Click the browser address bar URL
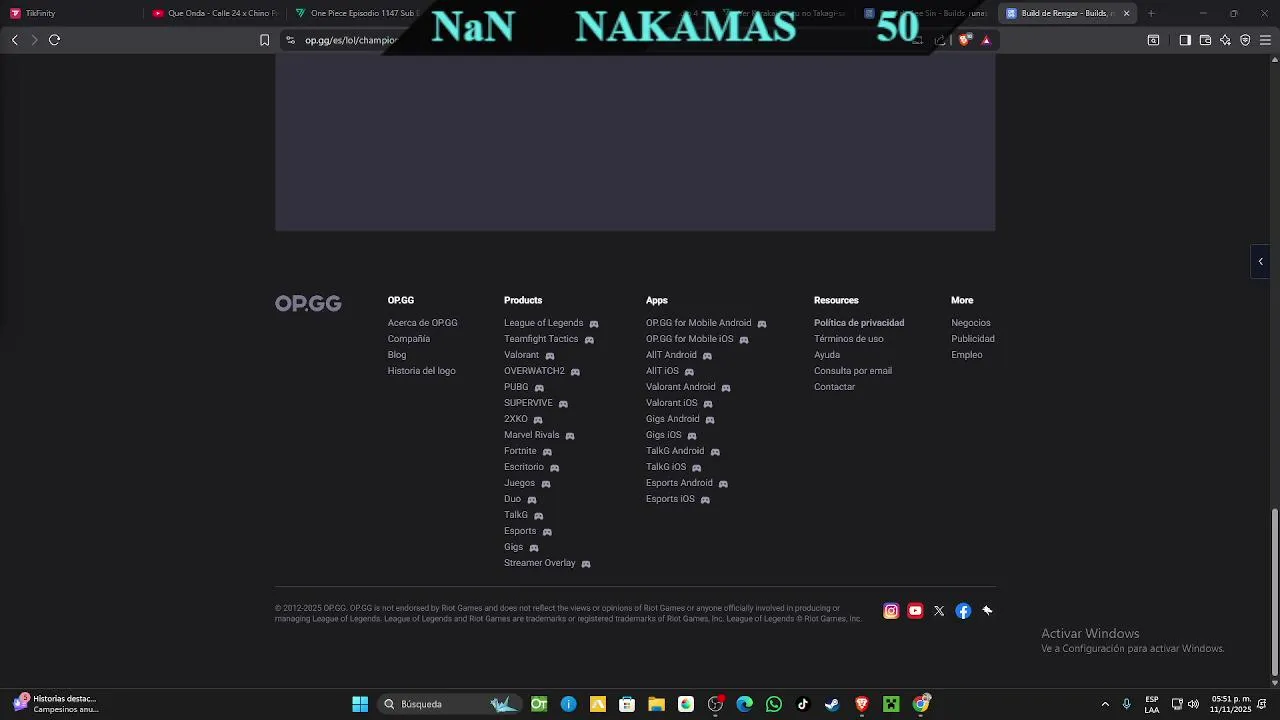 pyautogui.click(x=351, y=40)
